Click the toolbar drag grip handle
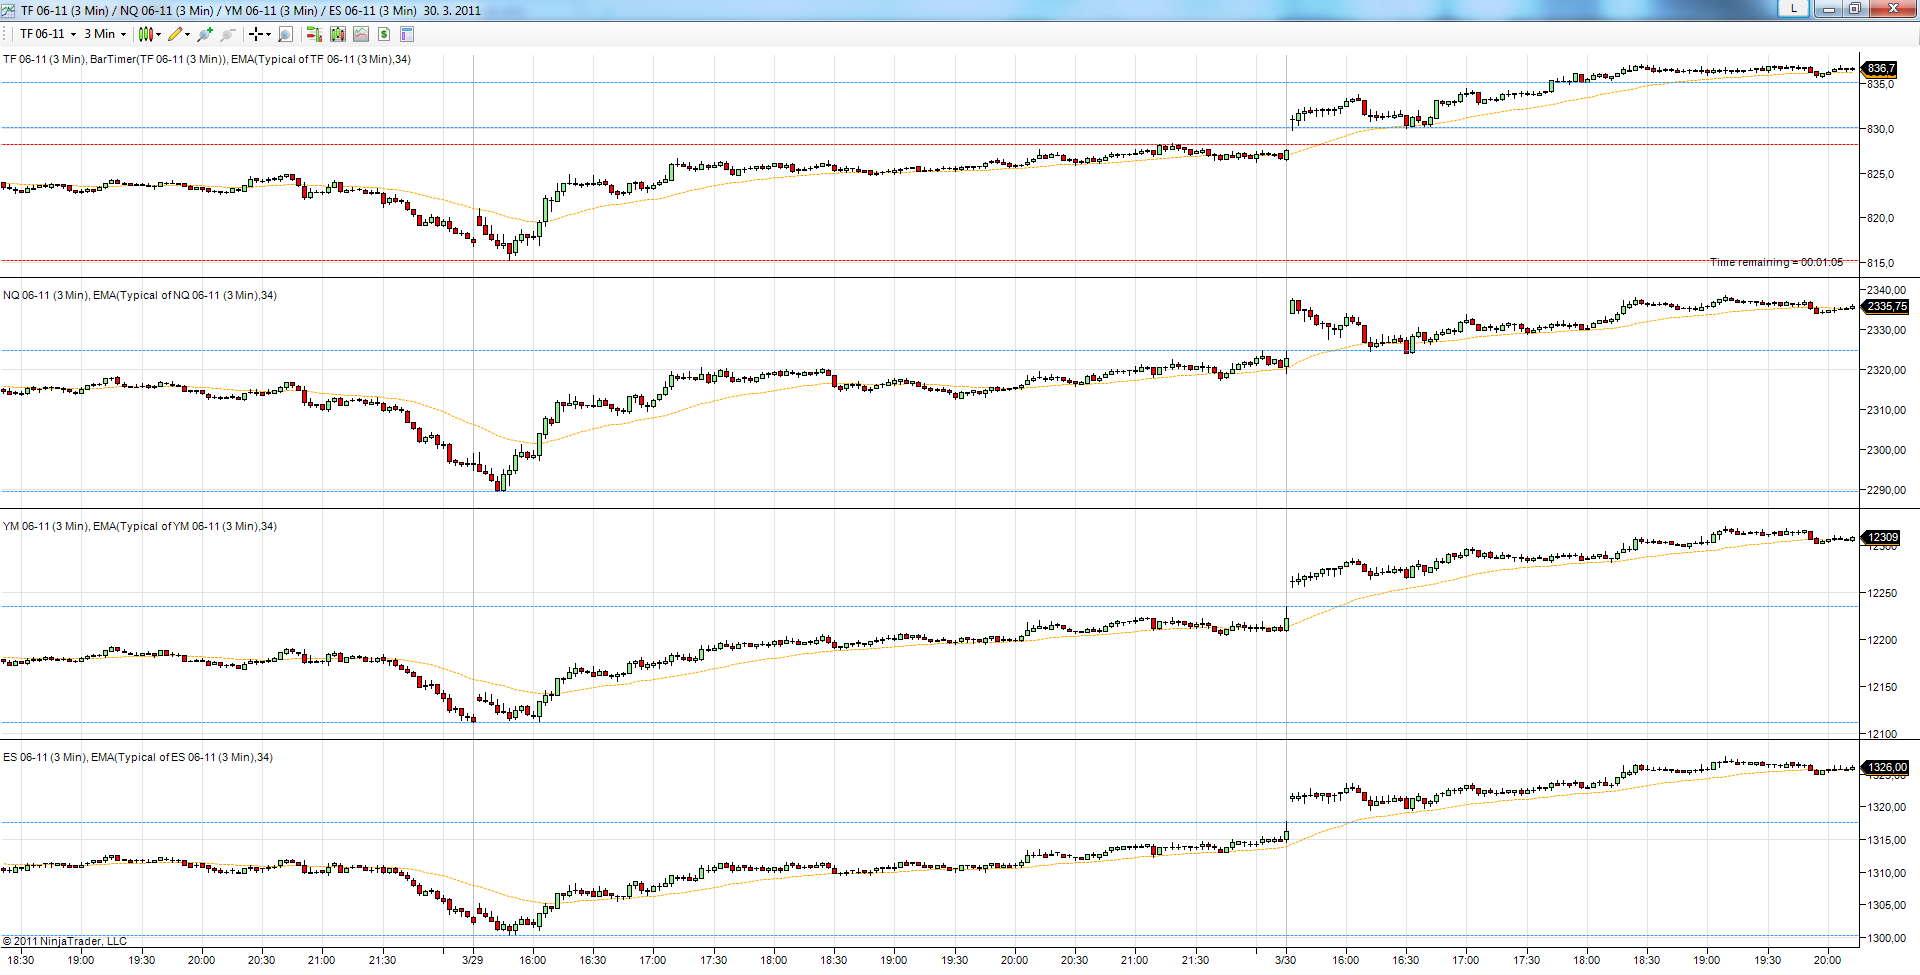The image size is (1920, 975). pos(6,34)
